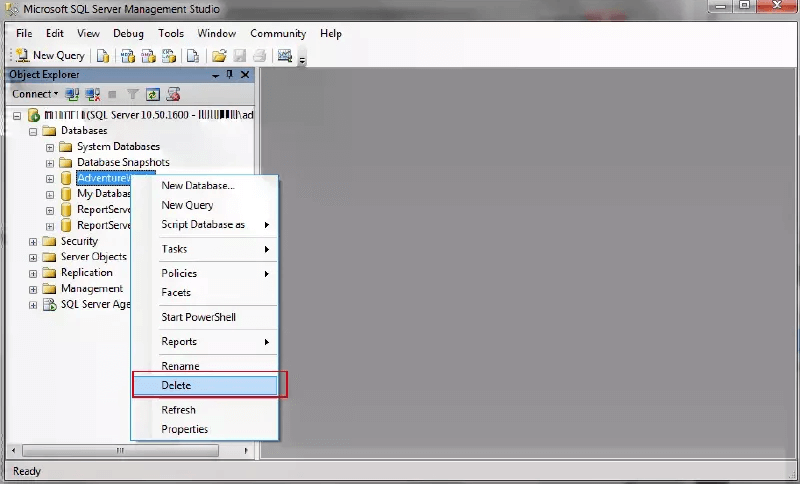Click Connect Object Explorer icon
This screenshot has width=800, height=484.
[72, 94]
